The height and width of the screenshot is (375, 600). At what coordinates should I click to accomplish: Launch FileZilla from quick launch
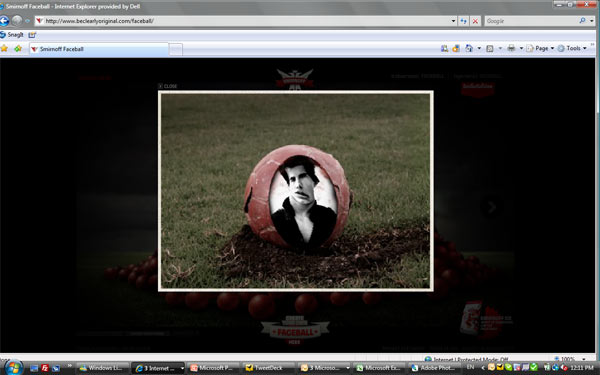(x=45, y=368)
